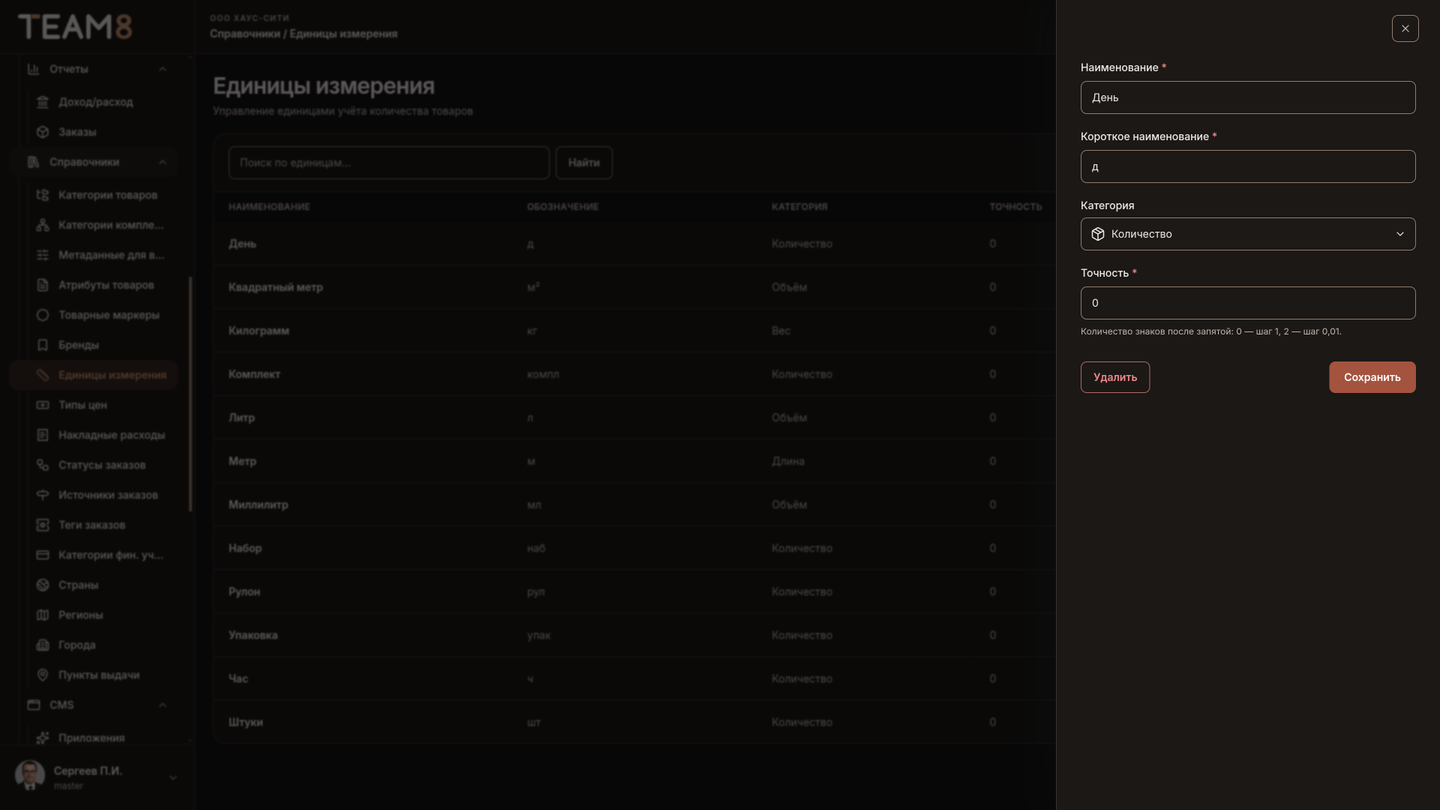Expand the user menu for Сергеев П.И.

tap(172, 778)
